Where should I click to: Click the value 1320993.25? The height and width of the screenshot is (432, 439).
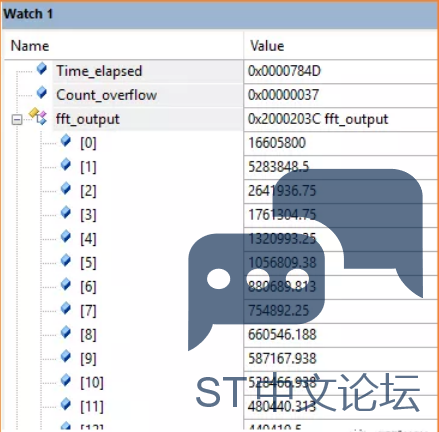pos(282,239)
